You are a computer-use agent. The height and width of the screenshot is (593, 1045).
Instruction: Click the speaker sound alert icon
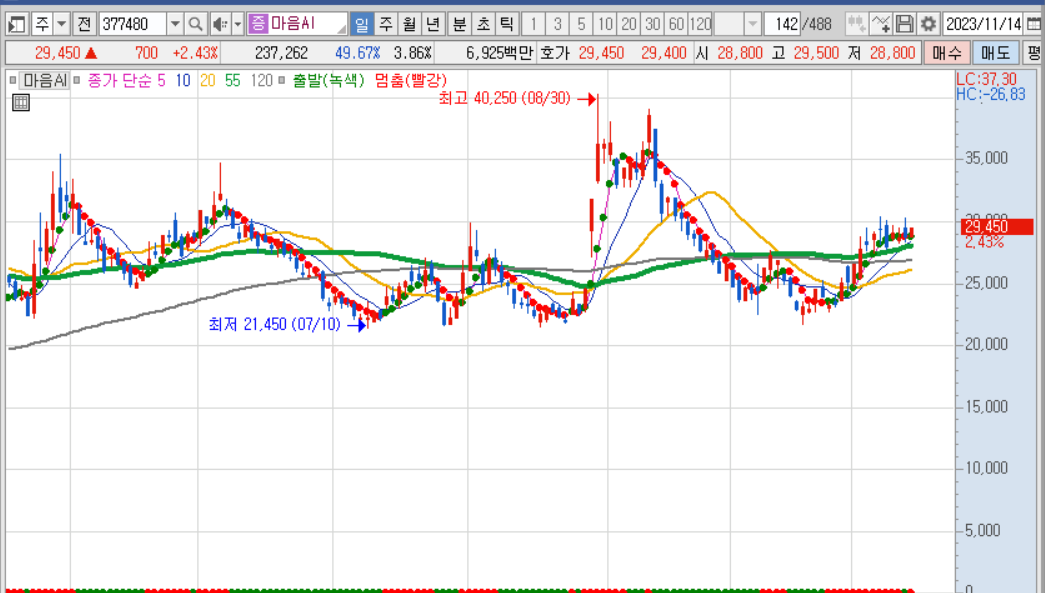[219, 22]
